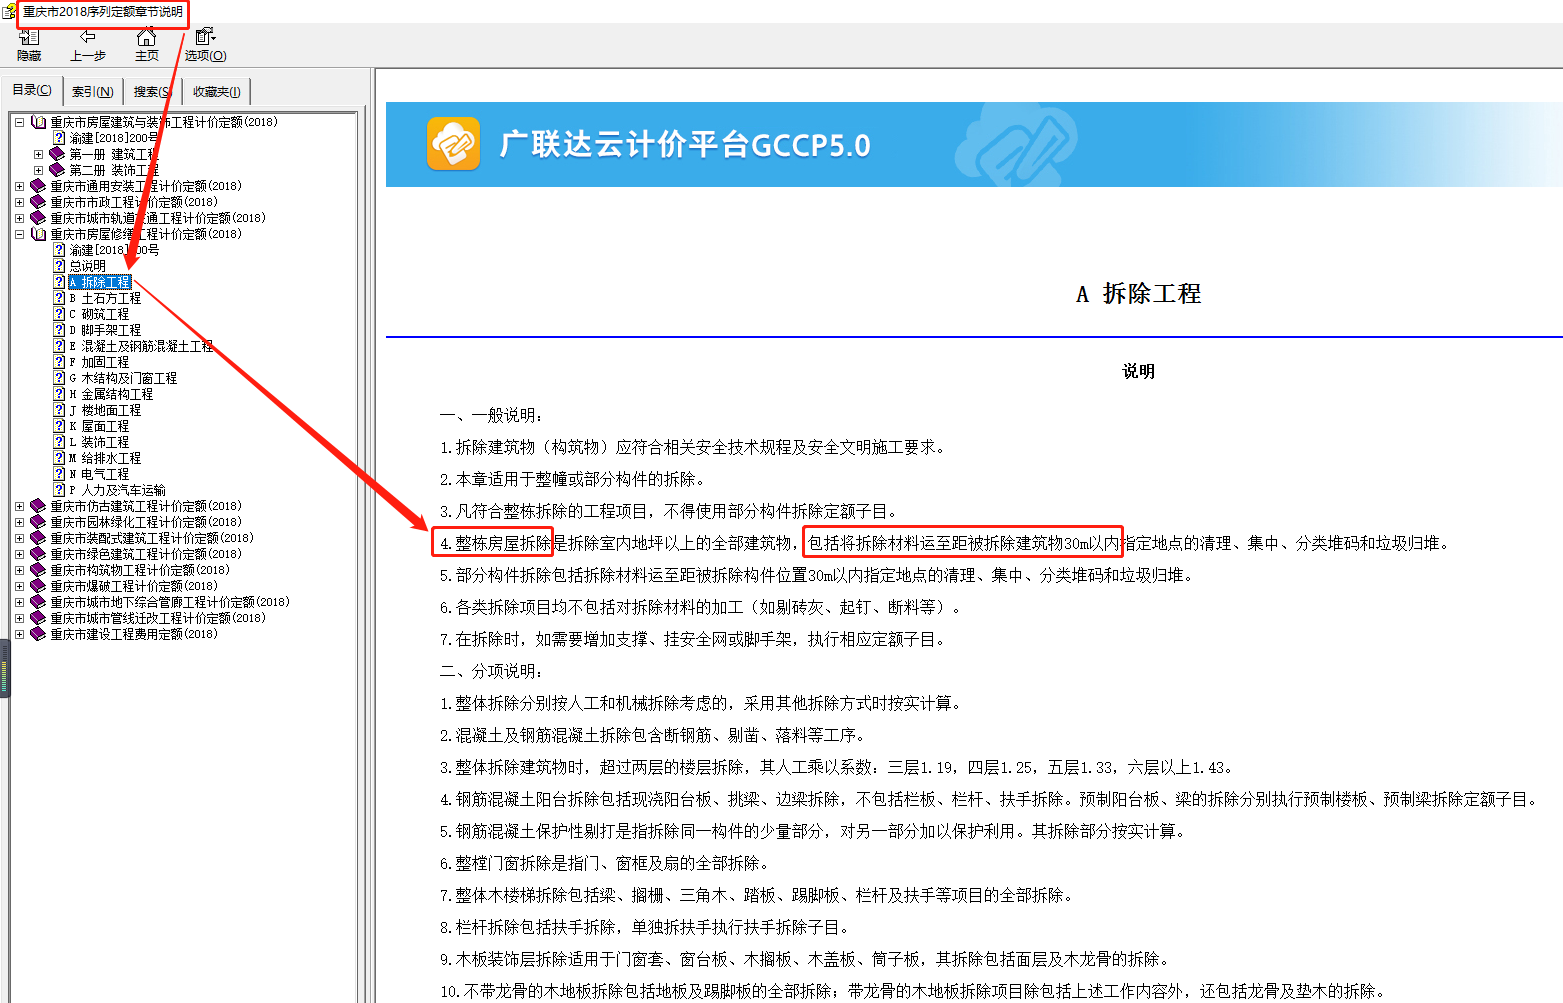Click purple book icon of 第二册 装饰工程

(57, 170)
